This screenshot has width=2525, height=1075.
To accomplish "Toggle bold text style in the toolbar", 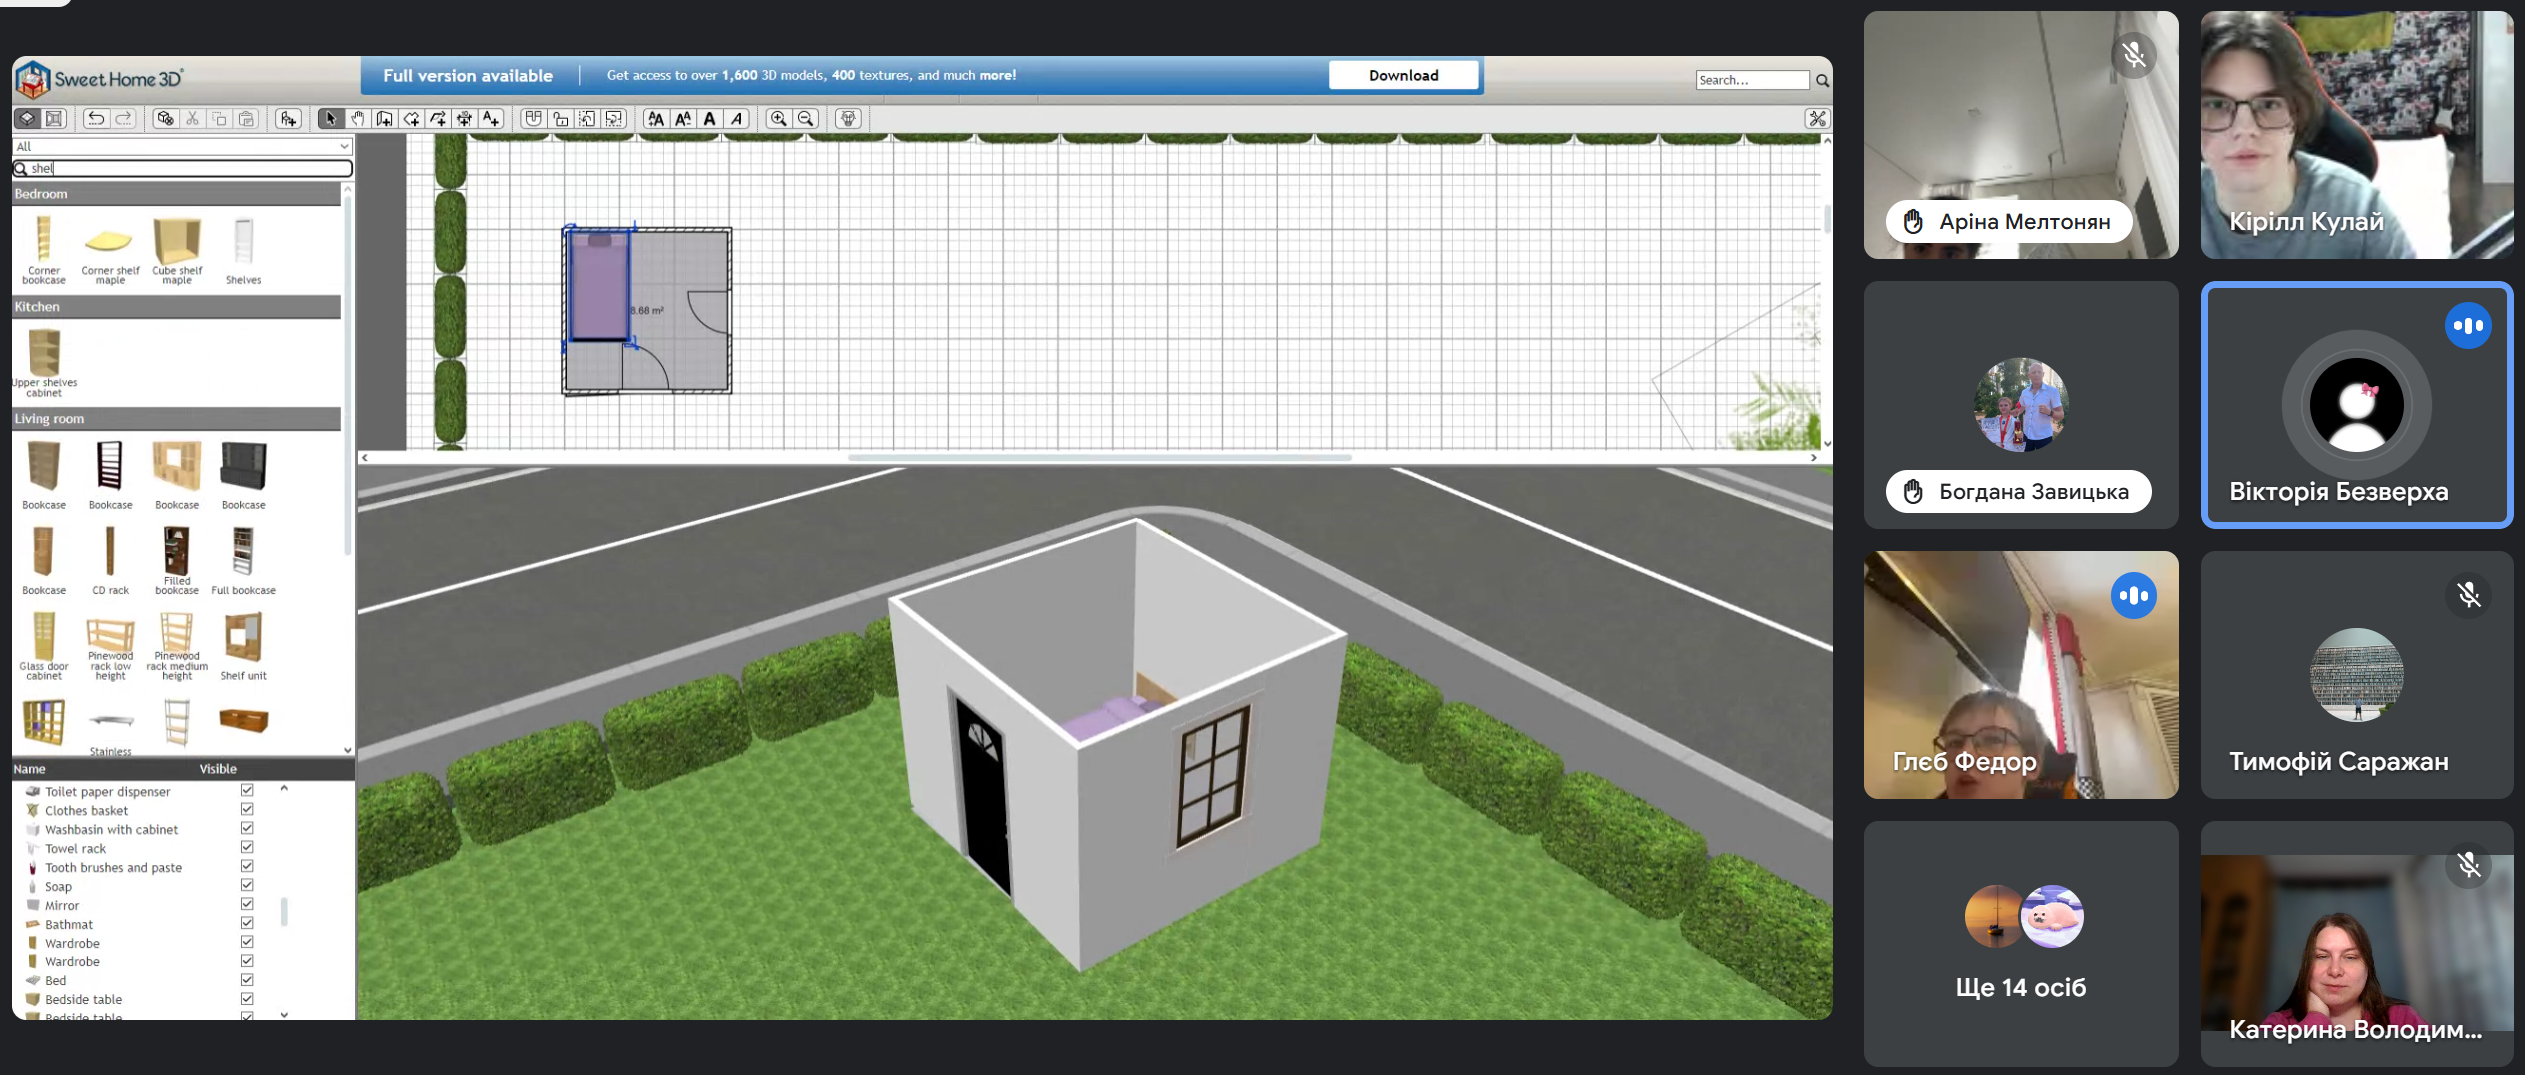I will click(x=710, y=119).
